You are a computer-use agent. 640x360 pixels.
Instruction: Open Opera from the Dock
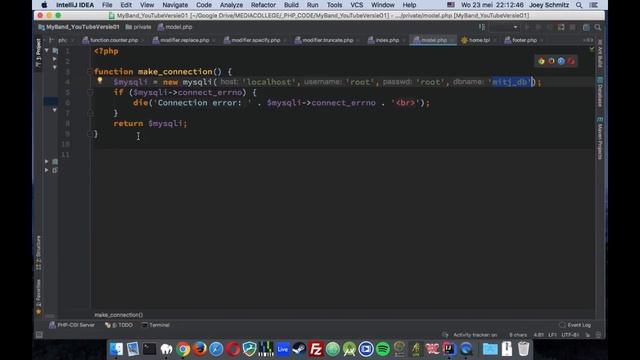pyautogui.click(x=233, y=349)
